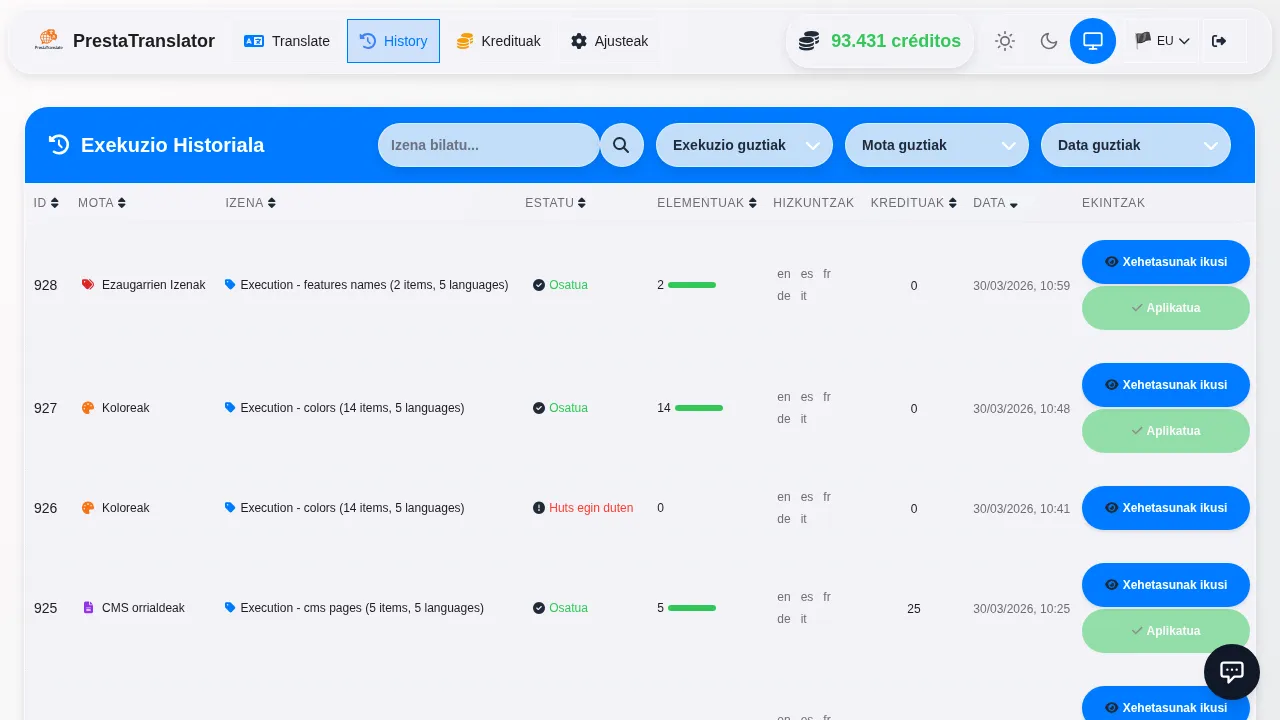Open the Kredituak menu item
Screen dimensions: 1280x720
pos(498,41)
